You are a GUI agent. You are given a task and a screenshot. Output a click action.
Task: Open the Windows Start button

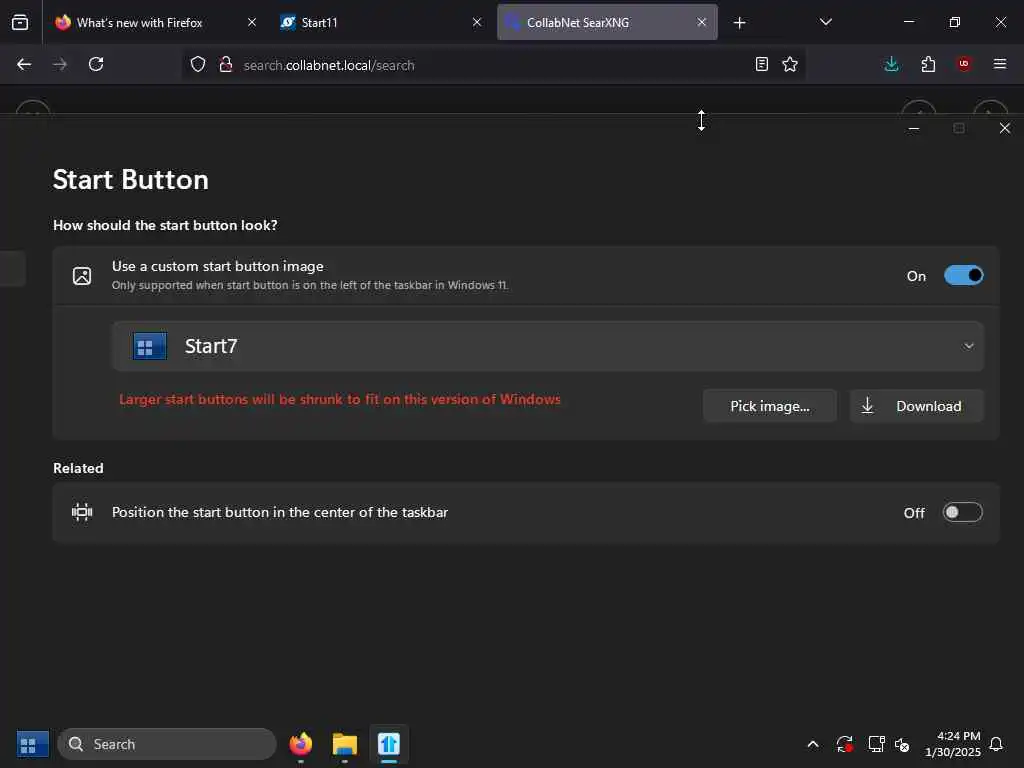point(32,744)
